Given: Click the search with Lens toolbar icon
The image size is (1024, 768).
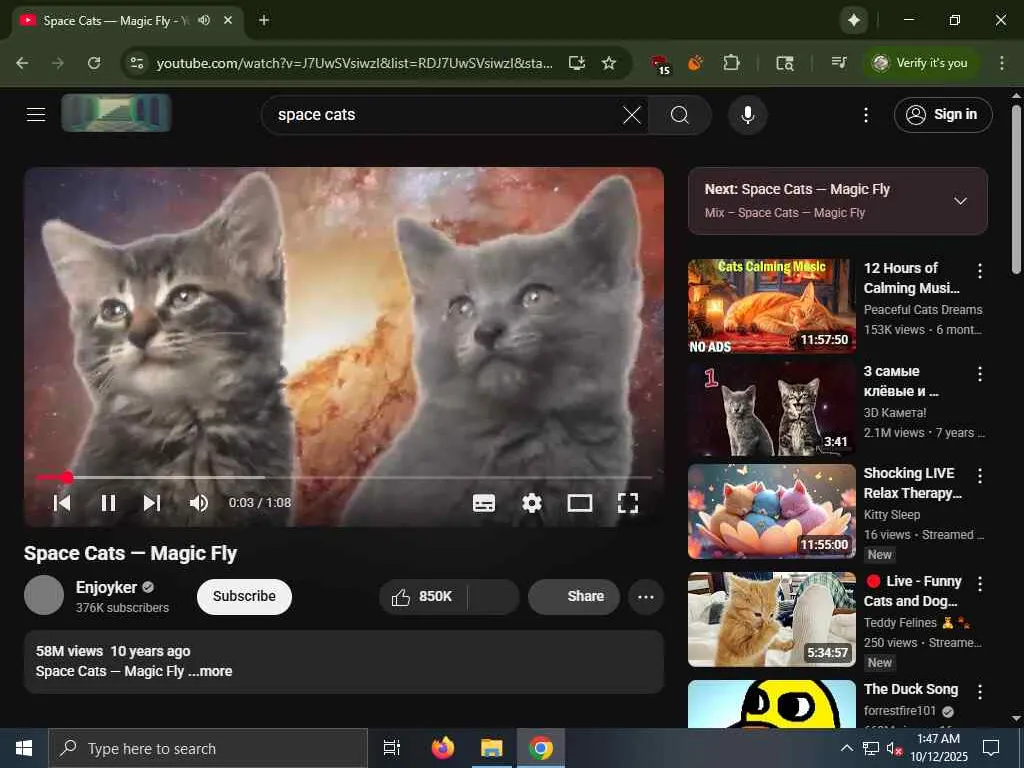Looking at the screenshot, I should pos(784,63).
